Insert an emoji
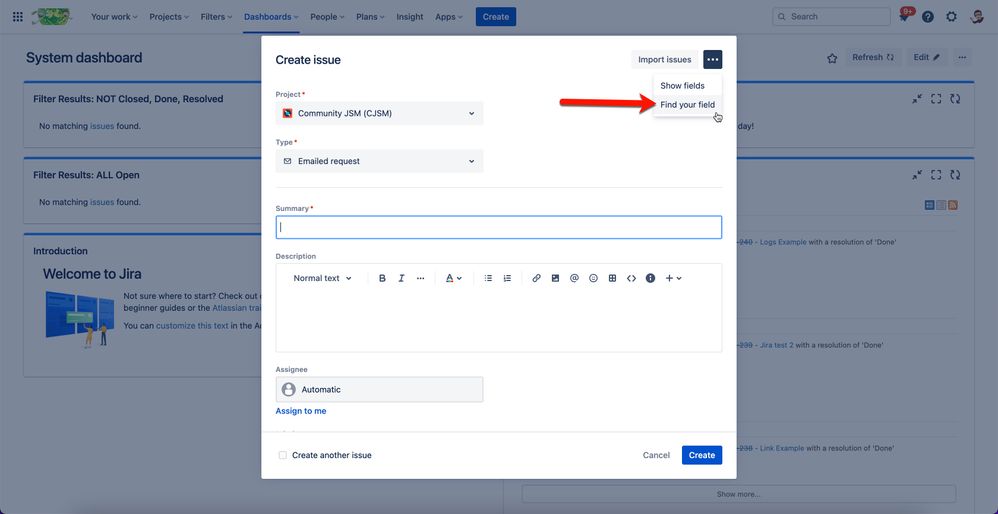This screenshot has height=514, width=998. [593, 278]
